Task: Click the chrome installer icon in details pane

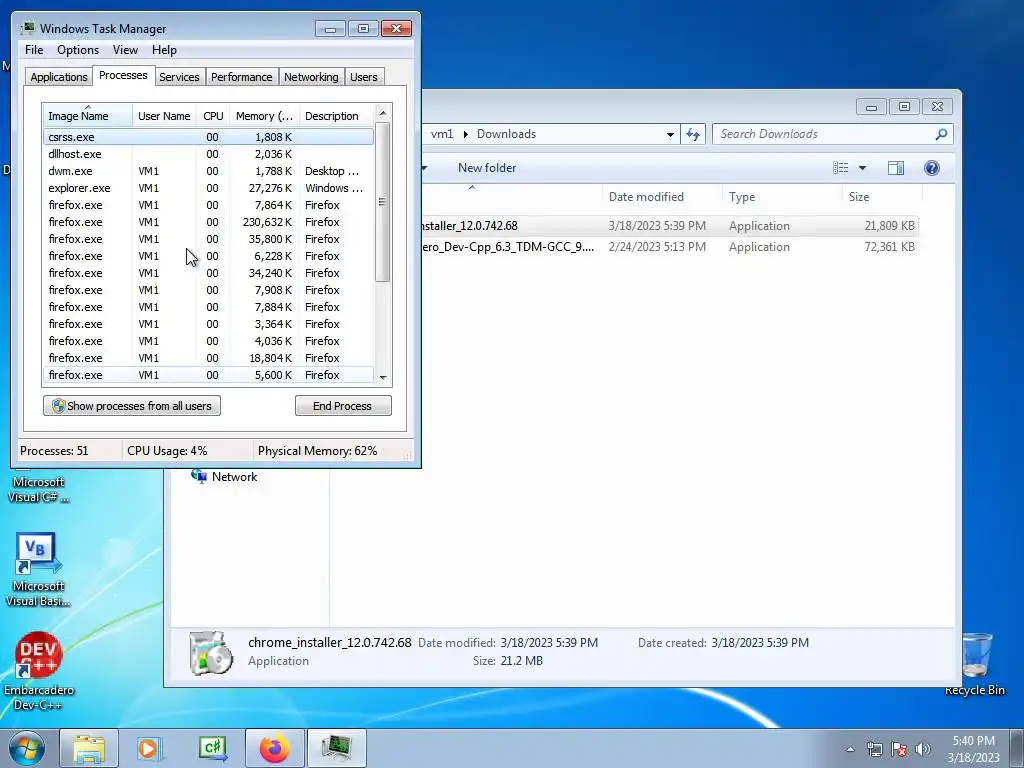Action: (210, 652)
